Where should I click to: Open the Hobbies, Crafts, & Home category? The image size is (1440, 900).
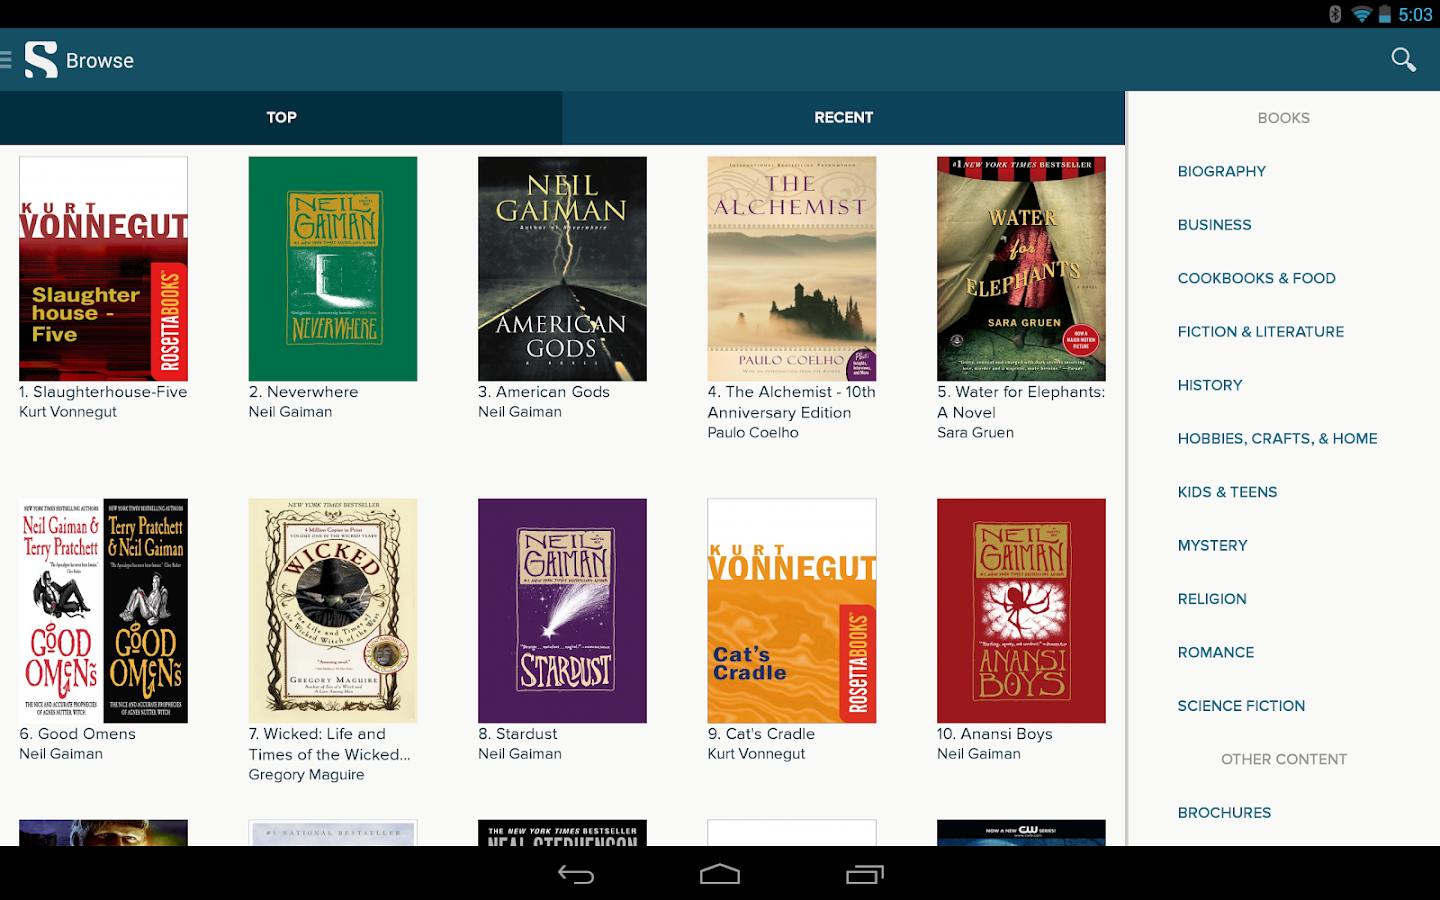click(1278, 439)
